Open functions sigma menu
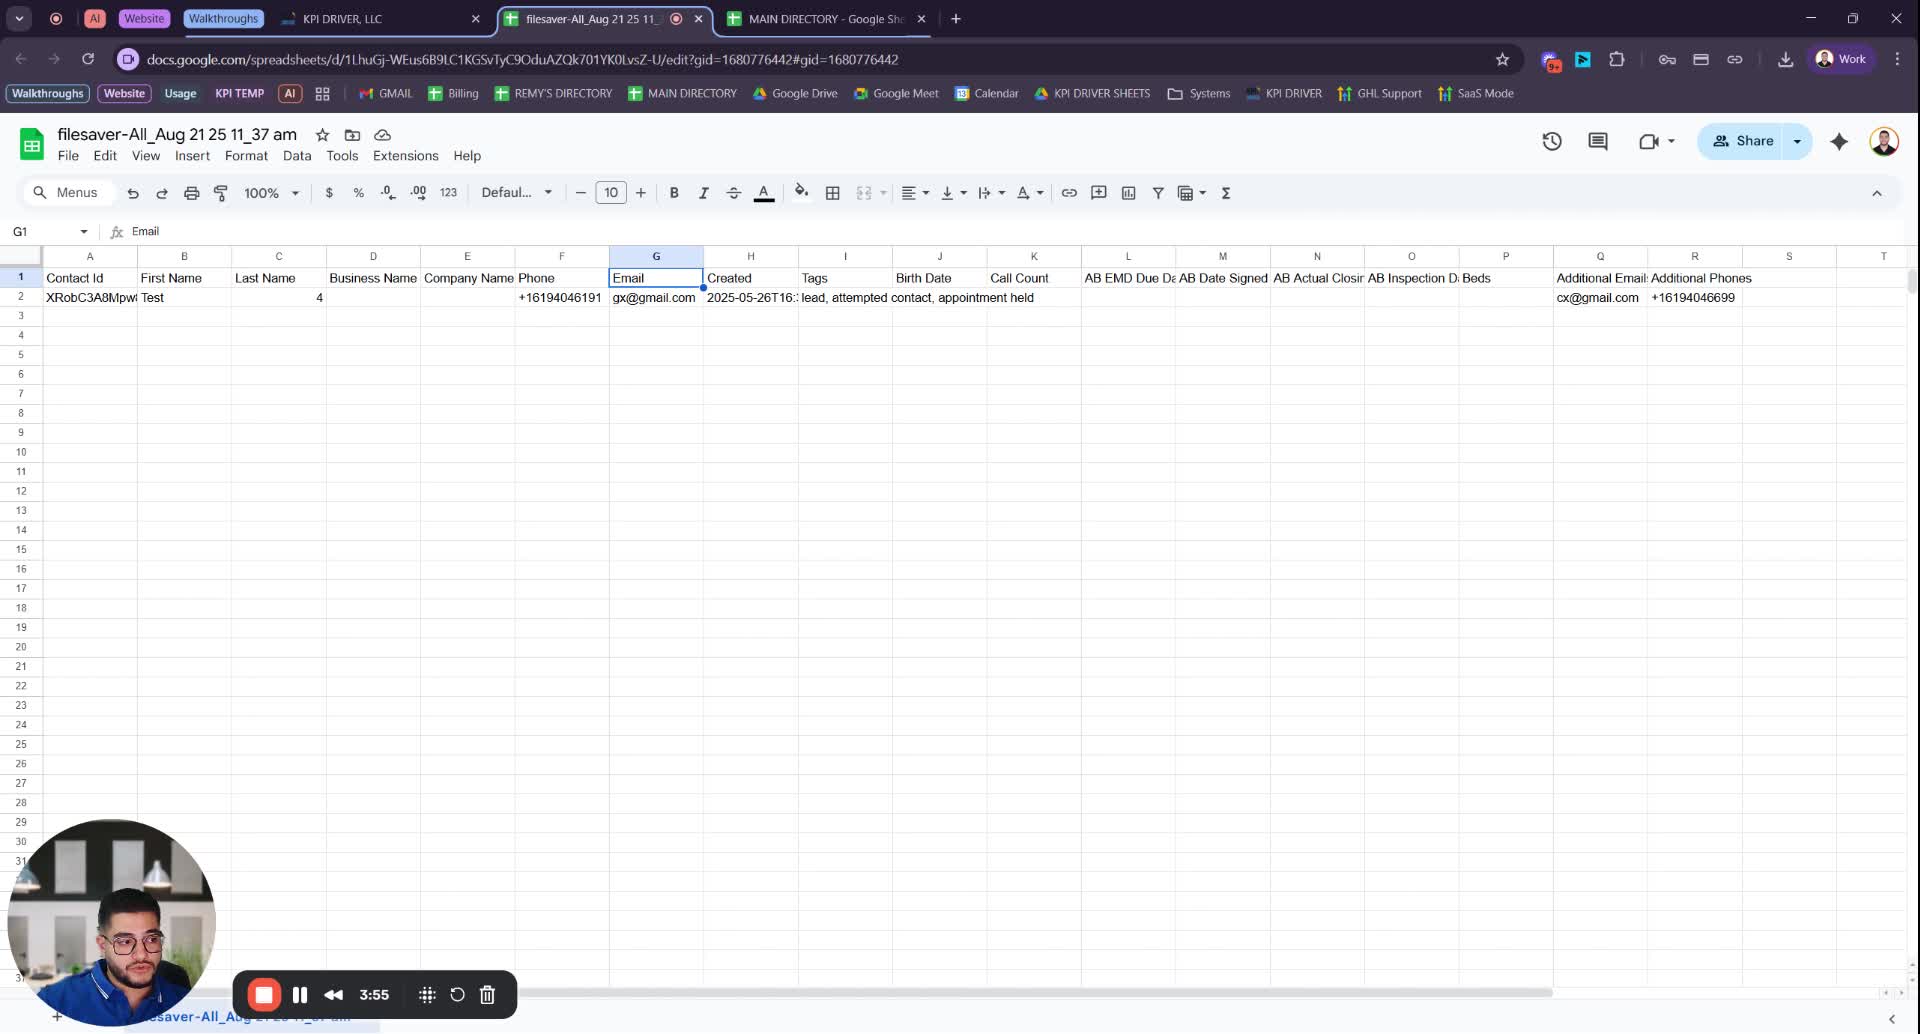 (1226, 193)
